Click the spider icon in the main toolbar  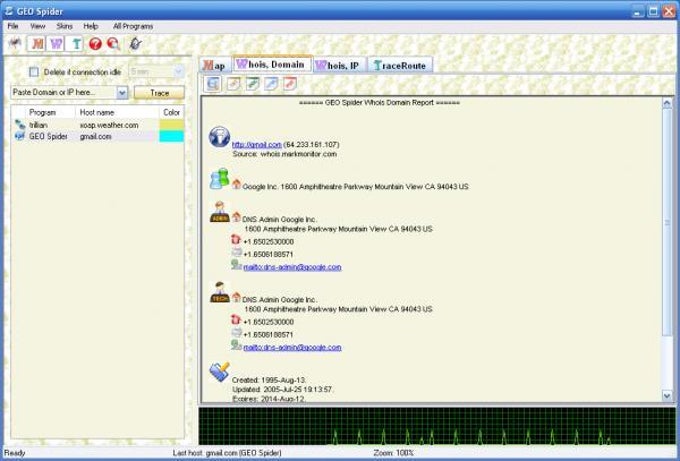15,43
